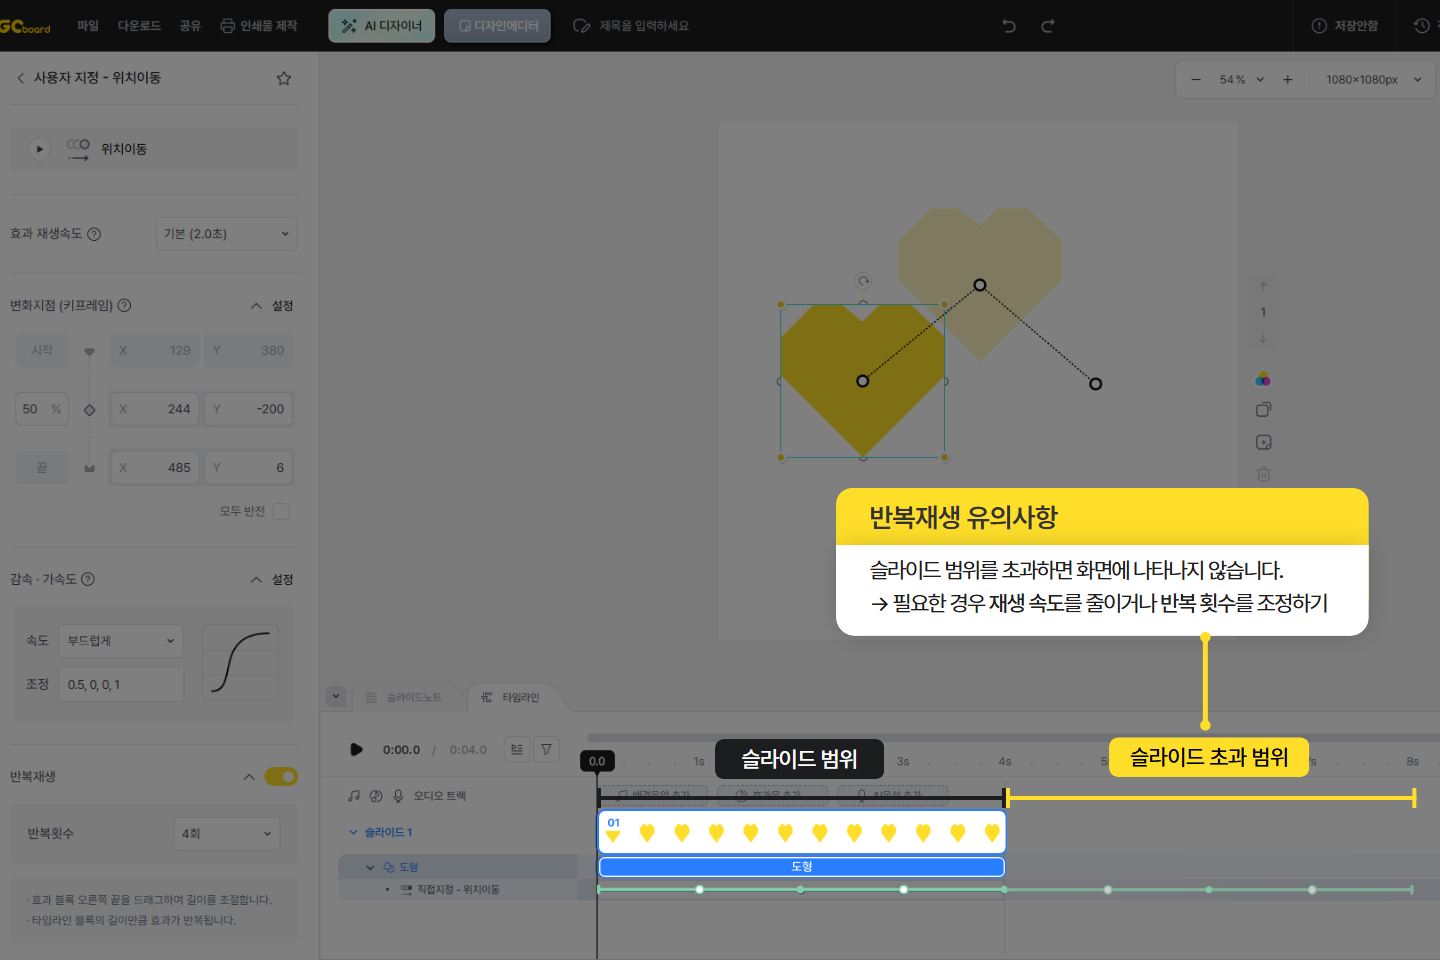Click the duplicate slide icon beside canvas
This screenshot has height=960, width=1440.
click(1263, 410)
